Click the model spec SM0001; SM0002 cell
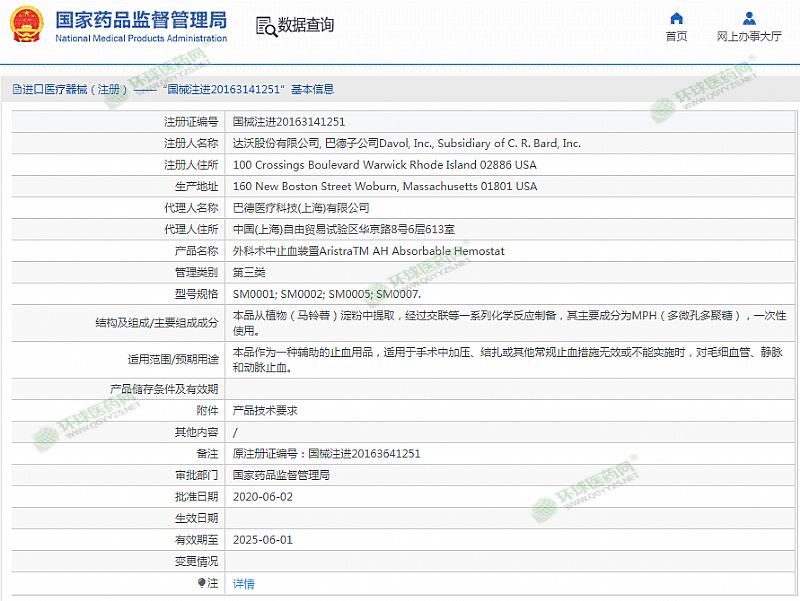 (x=326, y=295)
